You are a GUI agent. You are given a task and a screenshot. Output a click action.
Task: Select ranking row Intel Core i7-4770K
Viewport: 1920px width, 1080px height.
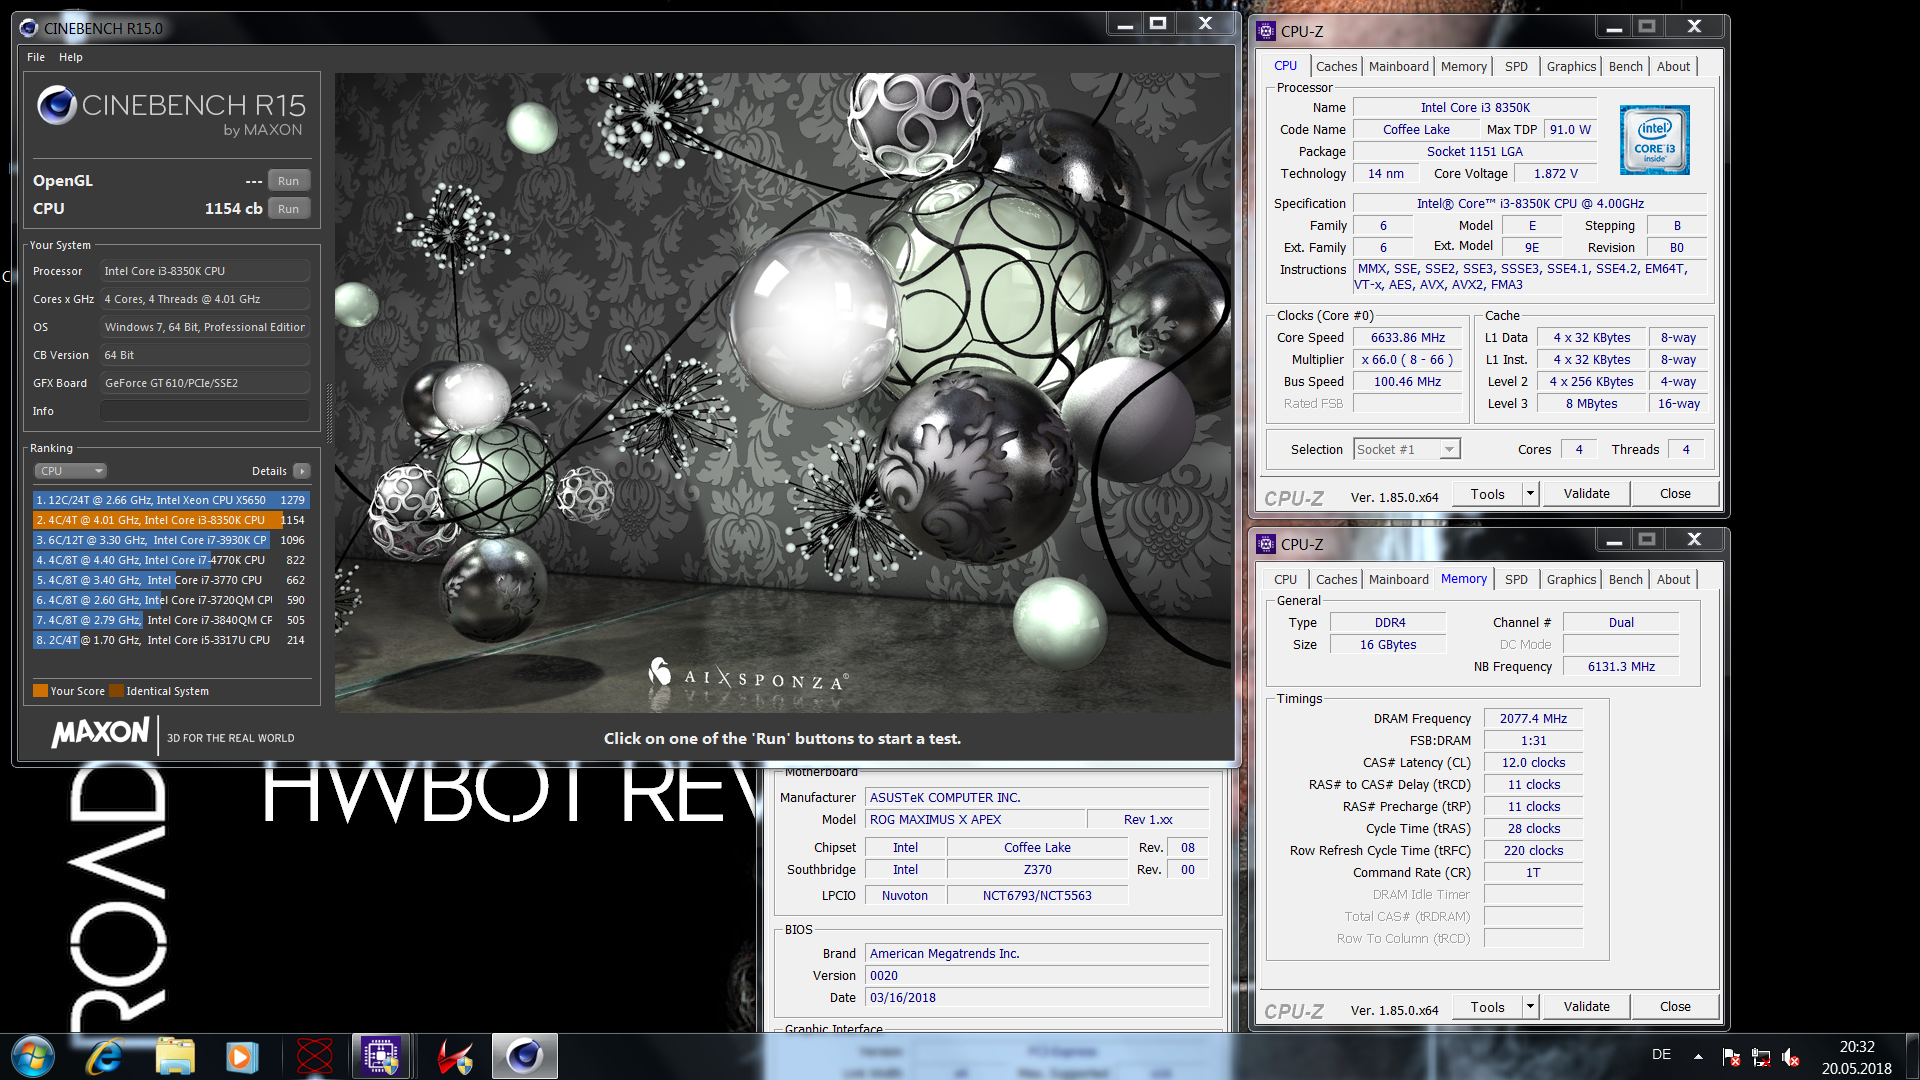tap(170, 560)
